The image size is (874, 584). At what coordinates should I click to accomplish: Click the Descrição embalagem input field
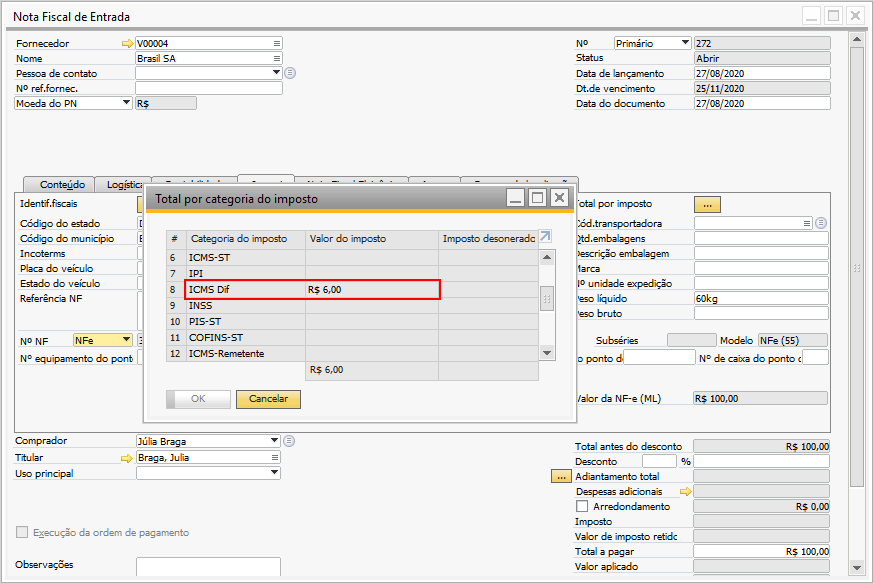pyautogui.click(x=761, y=253)
